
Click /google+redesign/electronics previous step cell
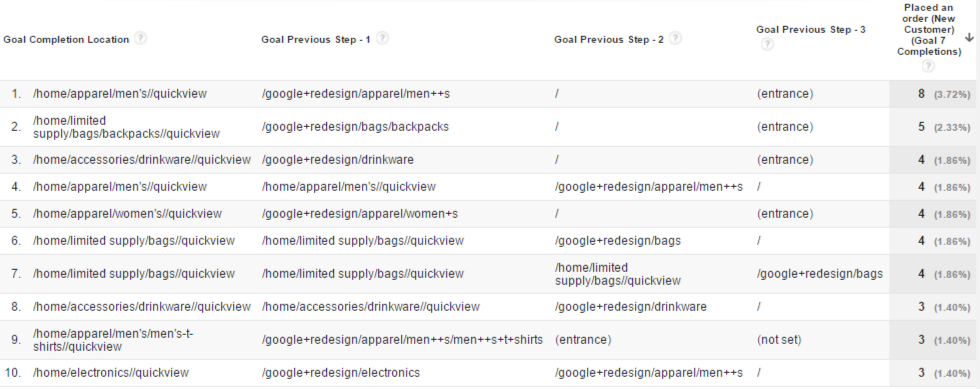pyautogui.click(x=341, y=373)
